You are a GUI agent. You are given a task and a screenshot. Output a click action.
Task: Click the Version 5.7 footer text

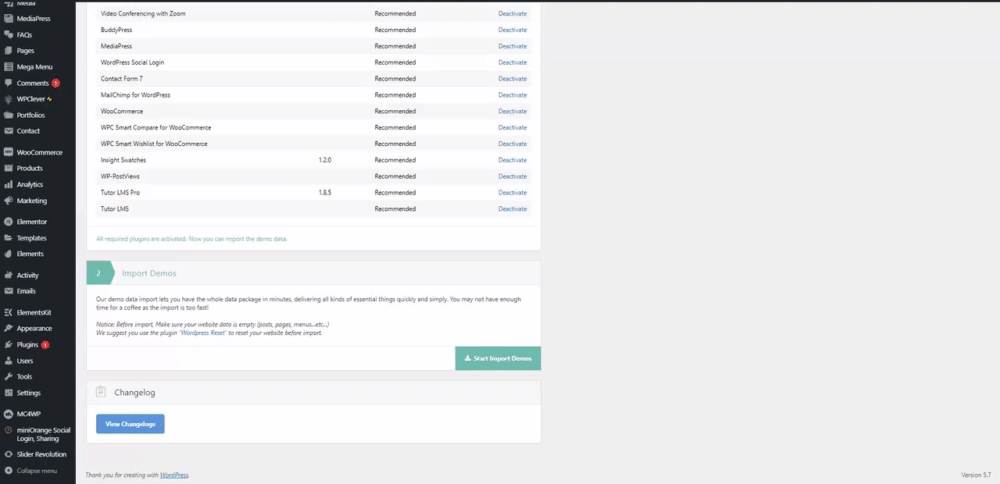point(976,475)
